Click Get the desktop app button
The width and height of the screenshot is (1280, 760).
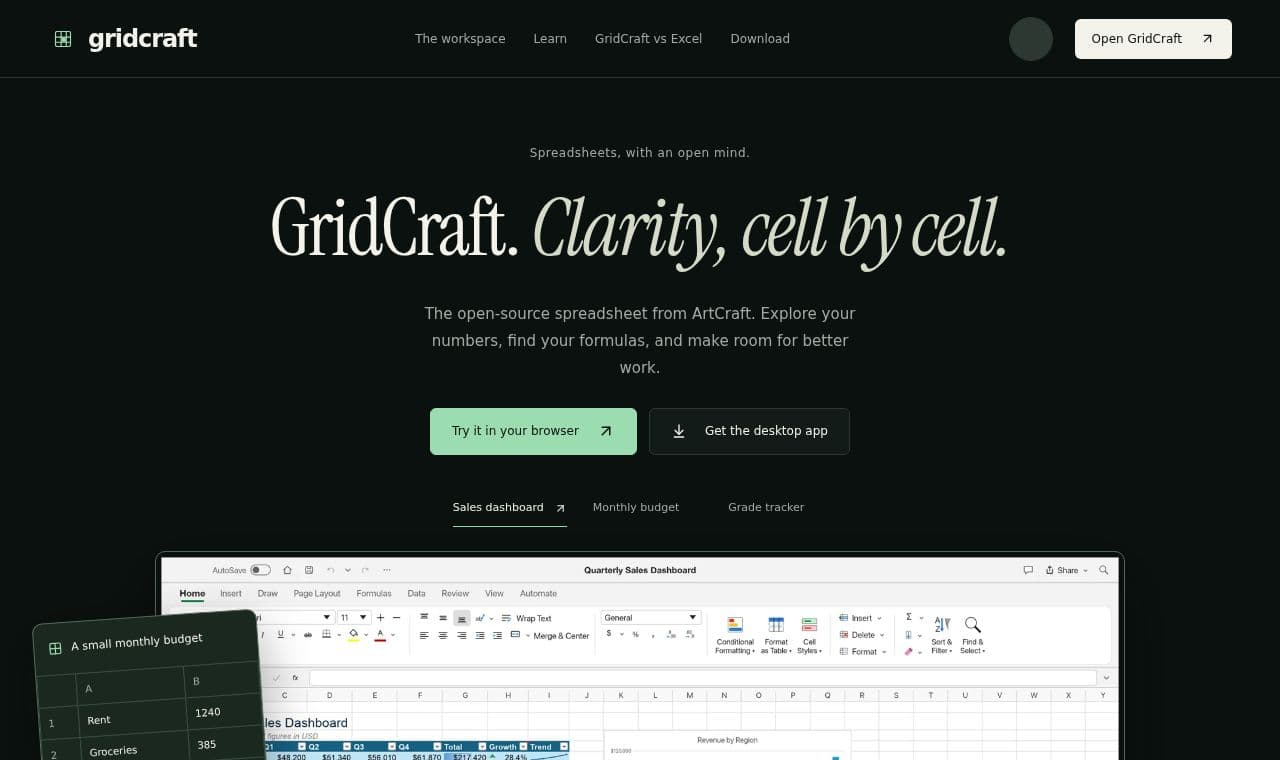click(x=749, y=431)
